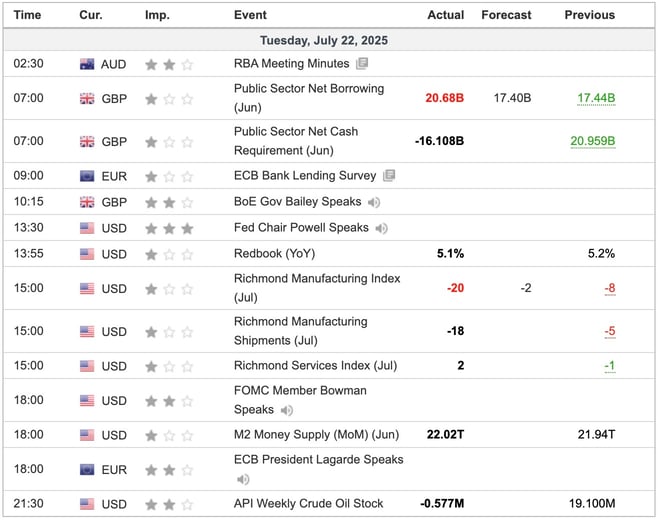The image size is (658, 520).
Task: Click Richmond Manufacturing Index actual -20
Action: coord(455,288)
